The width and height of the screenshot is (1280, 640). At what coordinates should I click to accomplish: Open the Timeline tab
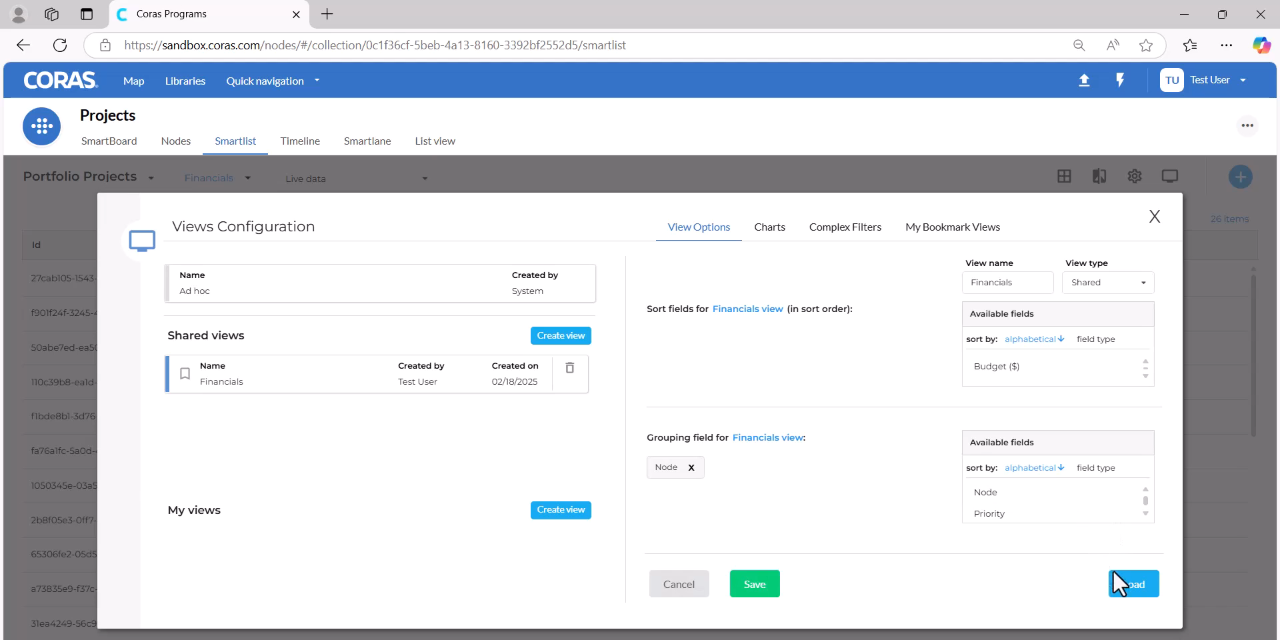(x=300, y=141)
